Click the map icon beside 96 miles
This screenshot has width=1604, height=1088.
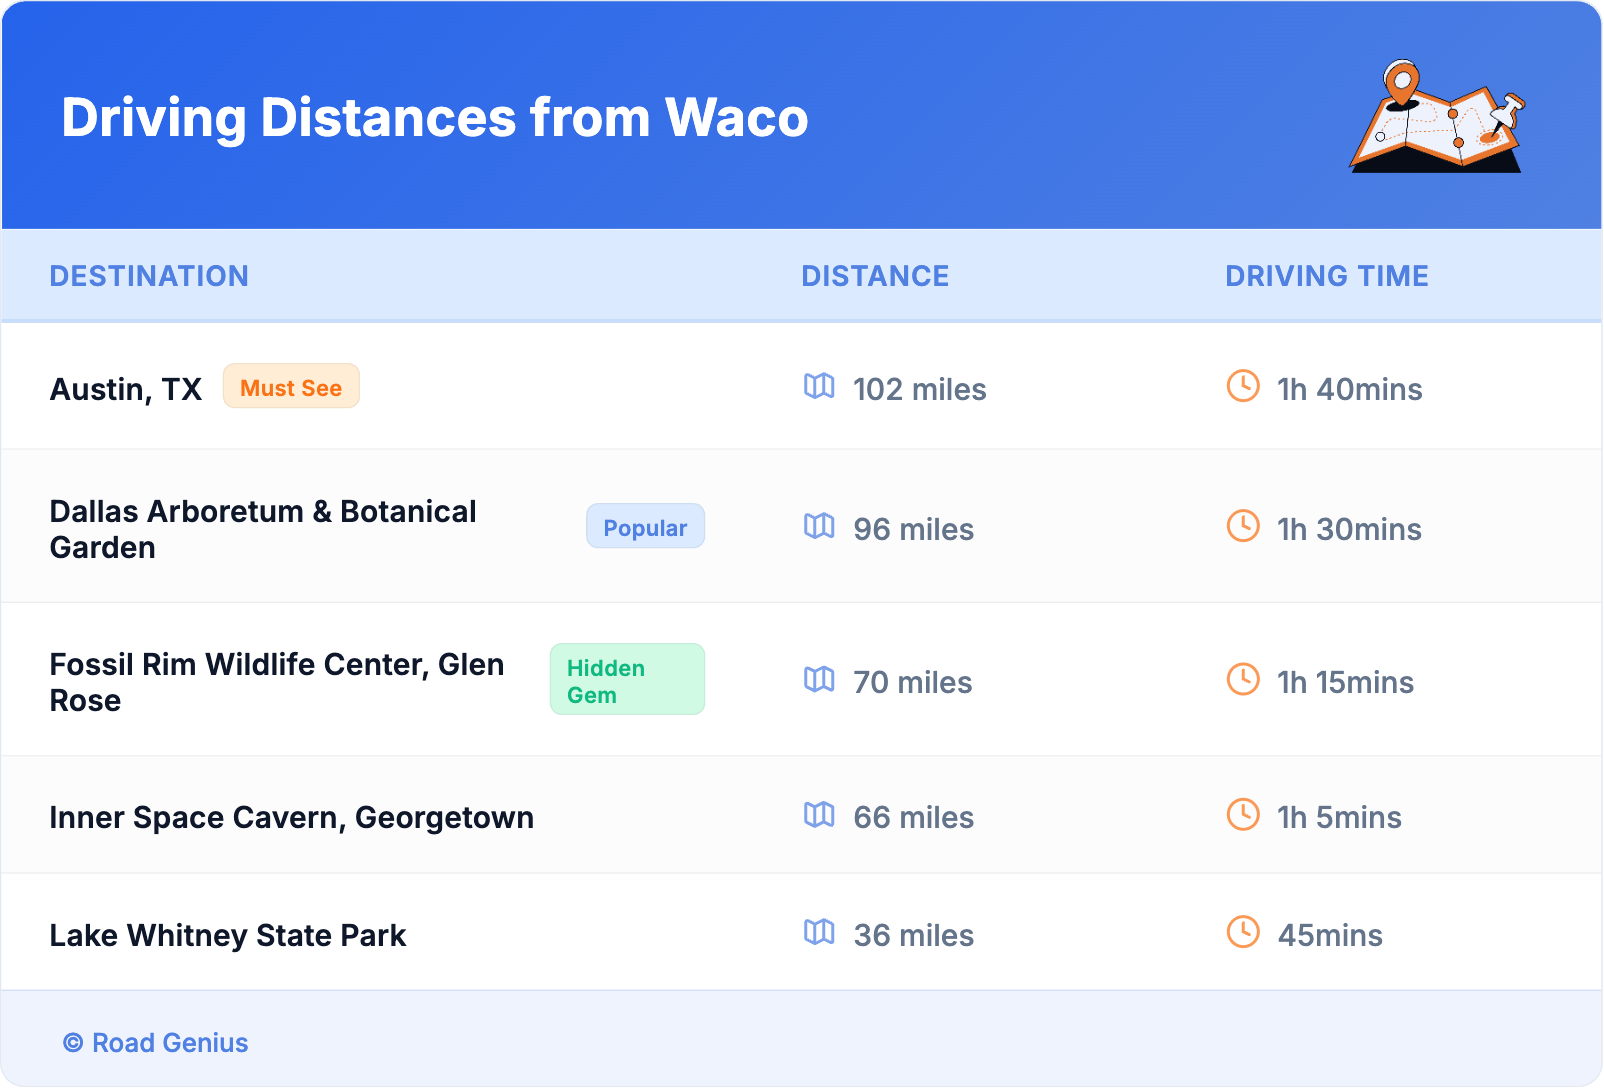pyautogui.click(x=819, y=526)
